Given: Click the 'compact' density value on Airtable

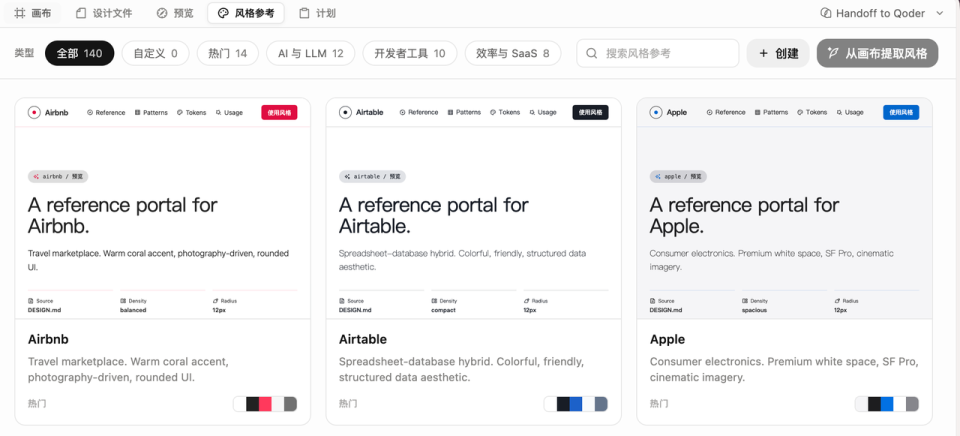Looking at the screenshot, I should point(444,310).
